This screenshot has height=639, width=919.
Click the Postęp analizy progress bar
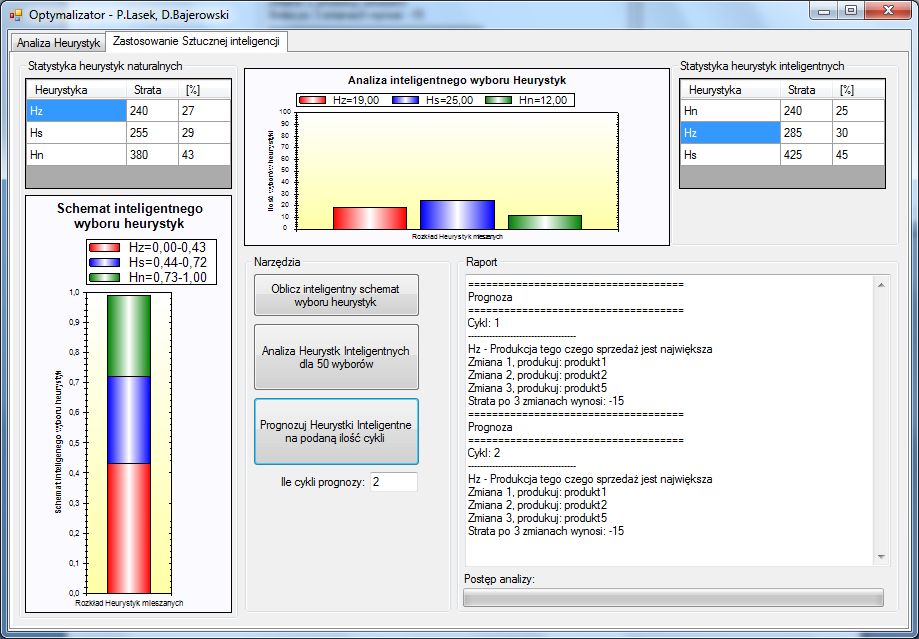tap(673, 598)
